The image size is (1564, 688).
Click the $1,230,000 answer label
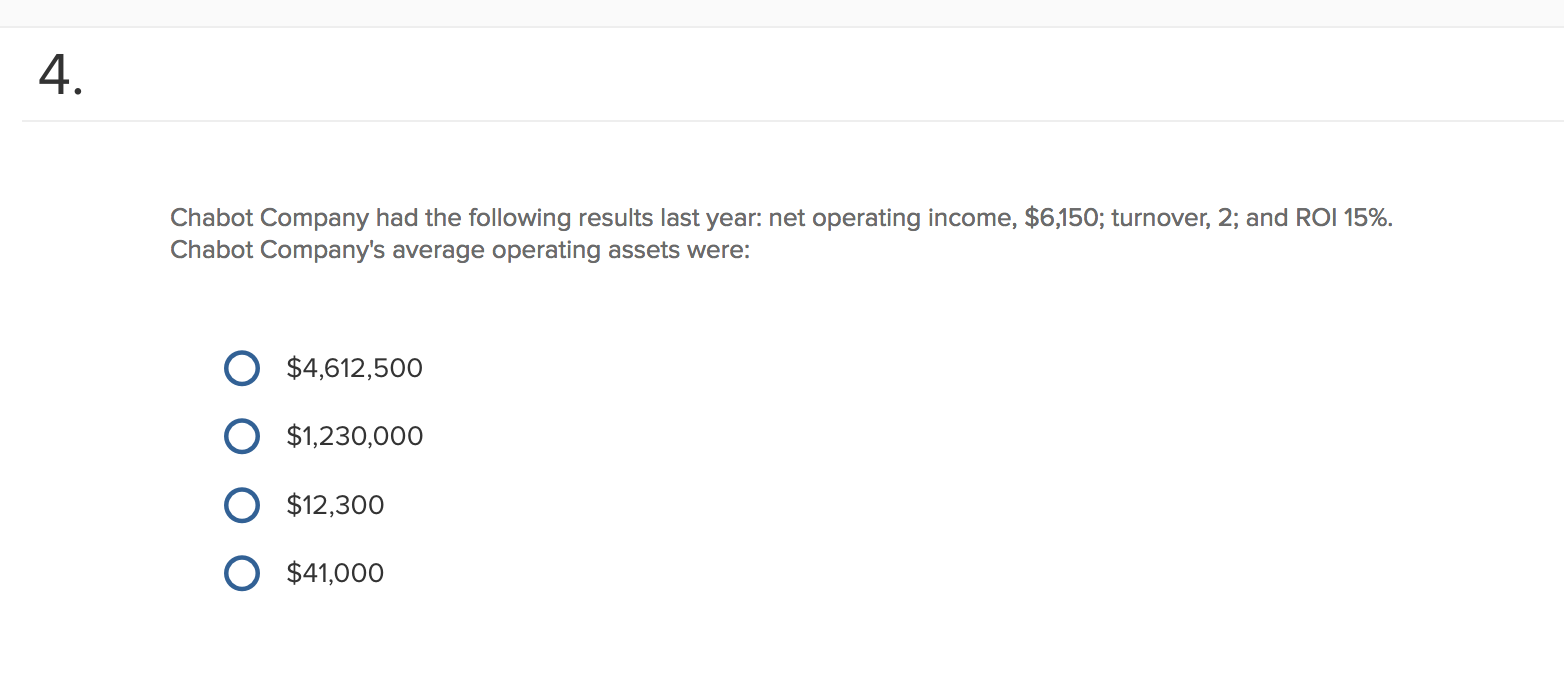click(354, 436)
